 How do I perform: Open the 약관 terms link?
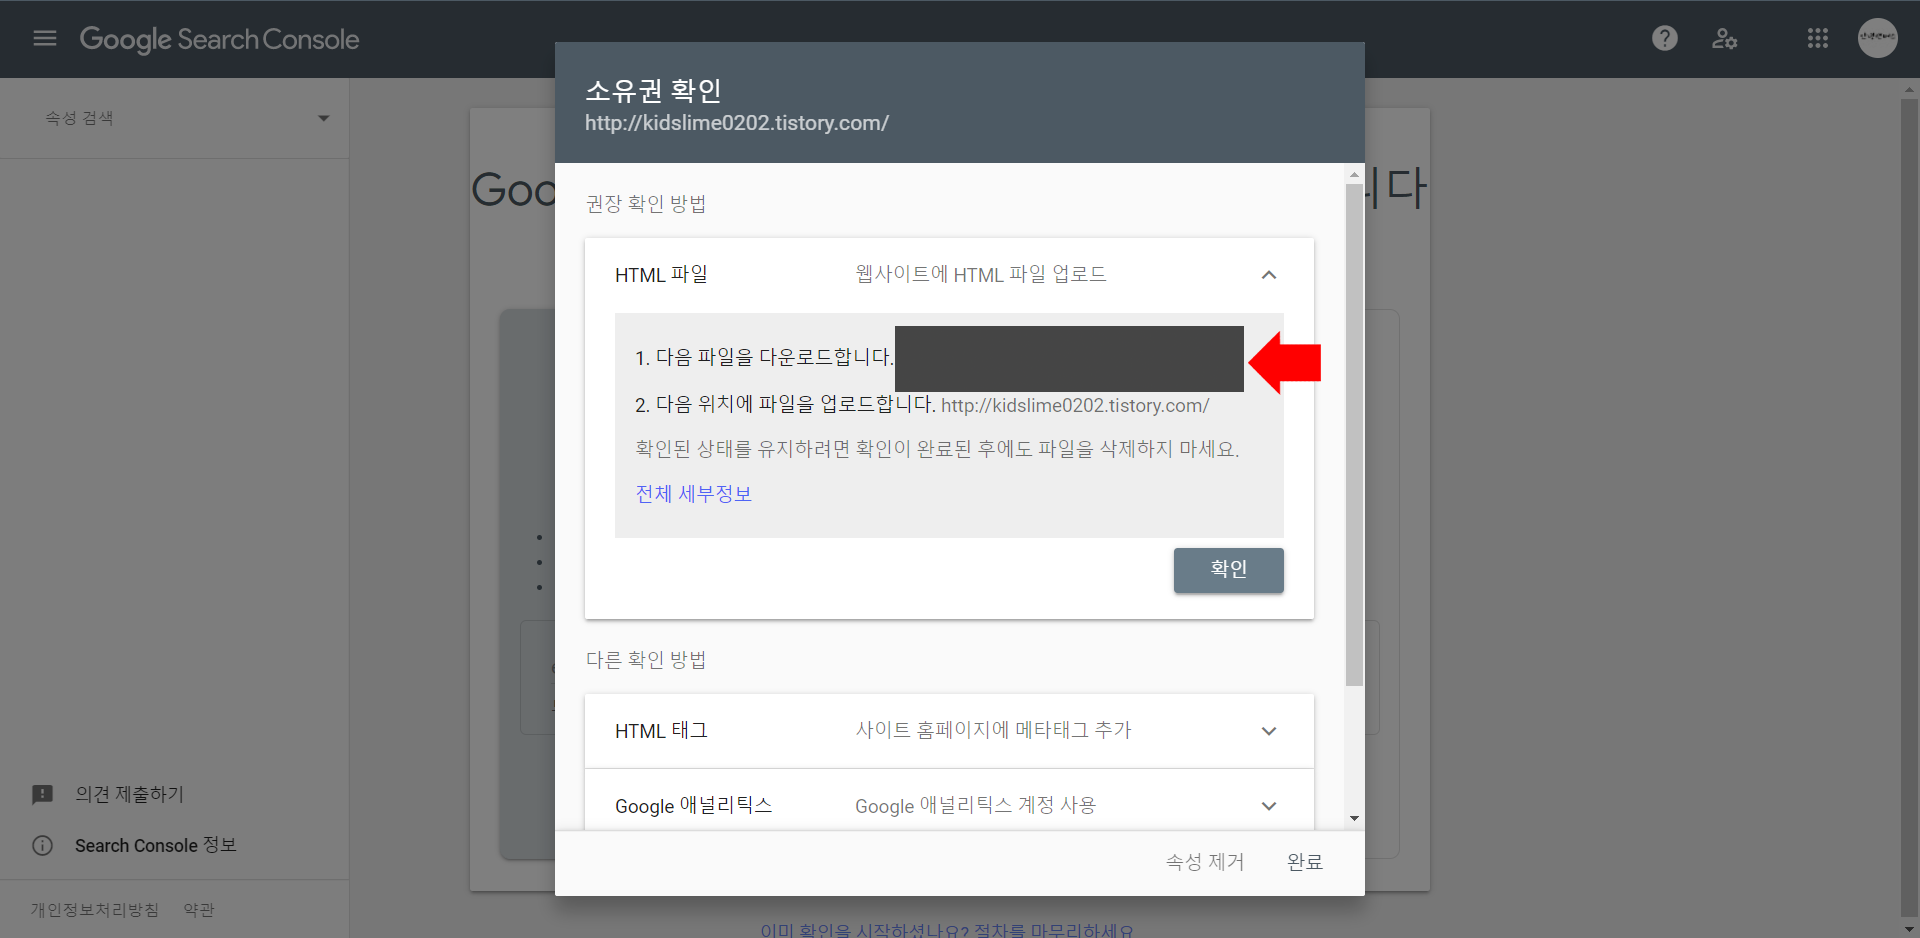(199, 910)
